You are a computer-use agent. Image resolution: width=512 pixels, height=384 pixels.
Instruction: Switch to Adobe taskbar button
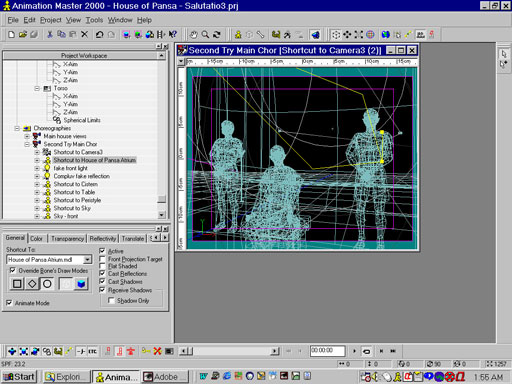coord(164,377)
